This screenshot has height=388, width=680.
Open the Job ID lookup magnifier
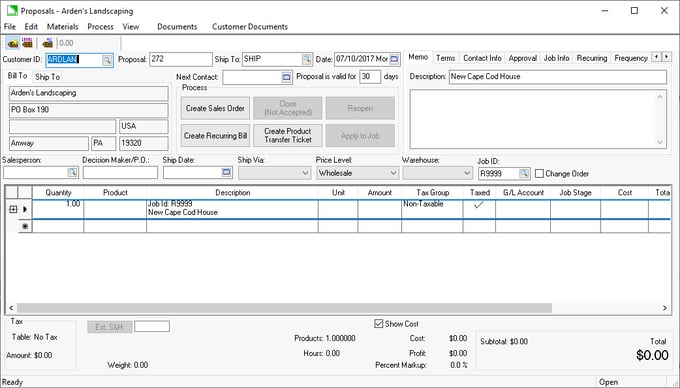pyautogui.click(x=524, y=173)
